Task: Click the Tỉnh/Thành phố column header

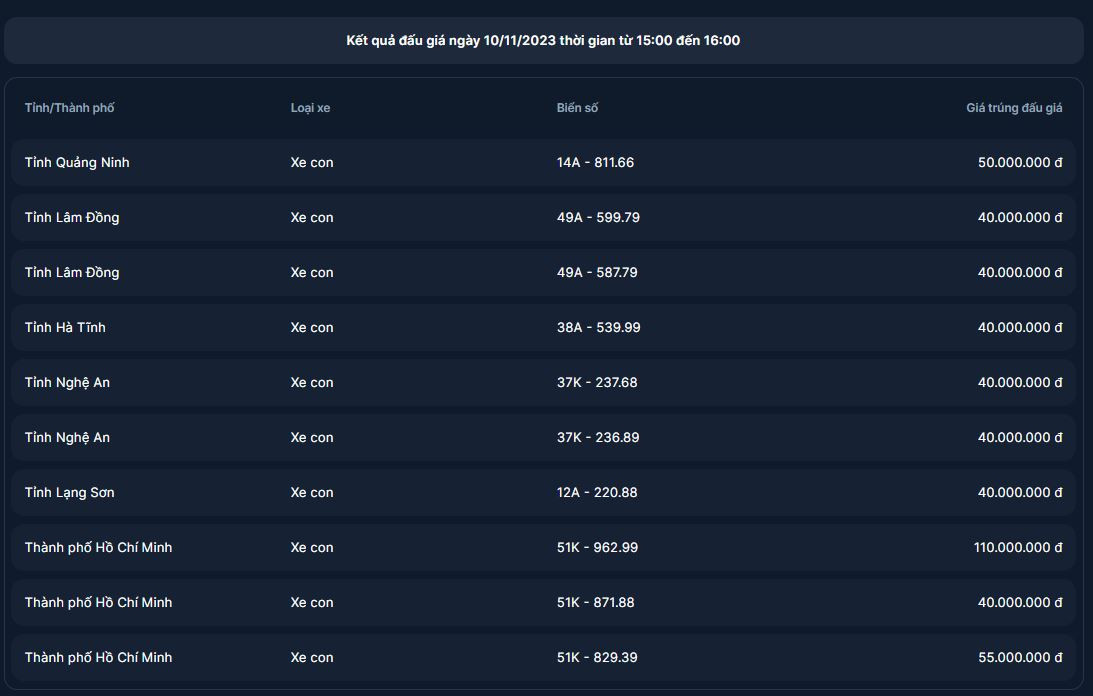Action: point(70,108)
